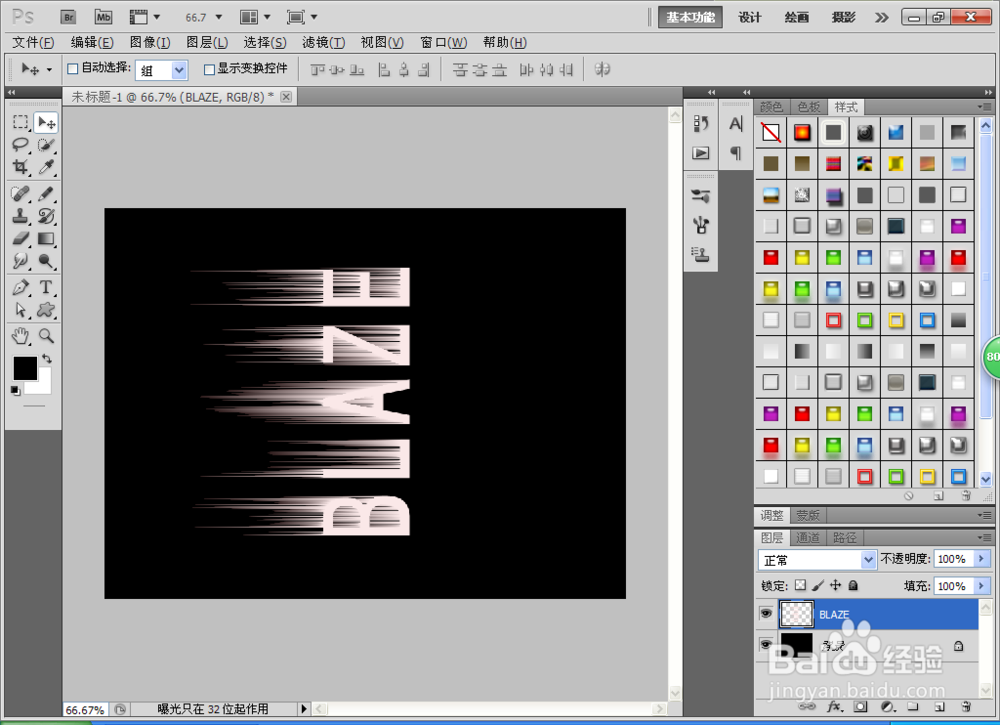Select the Lasso tool

tap(21, 145)
